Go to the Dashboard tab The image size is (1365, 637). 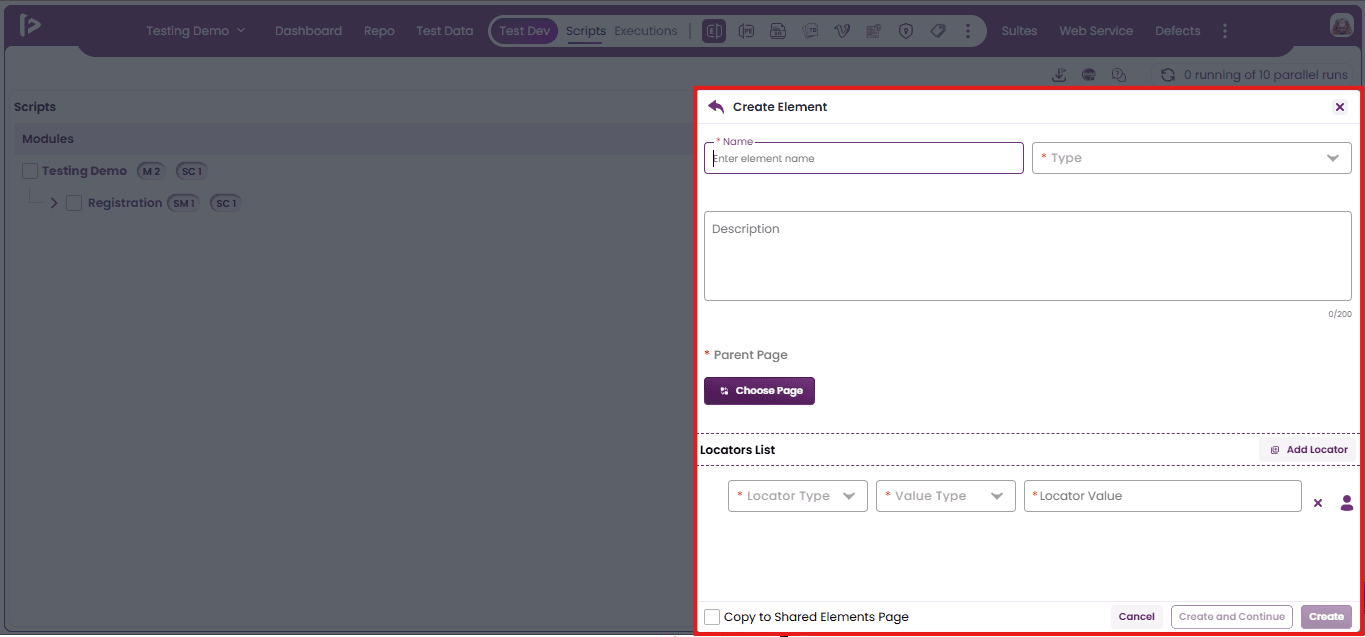pyautogui.click(x=308, y=31)
